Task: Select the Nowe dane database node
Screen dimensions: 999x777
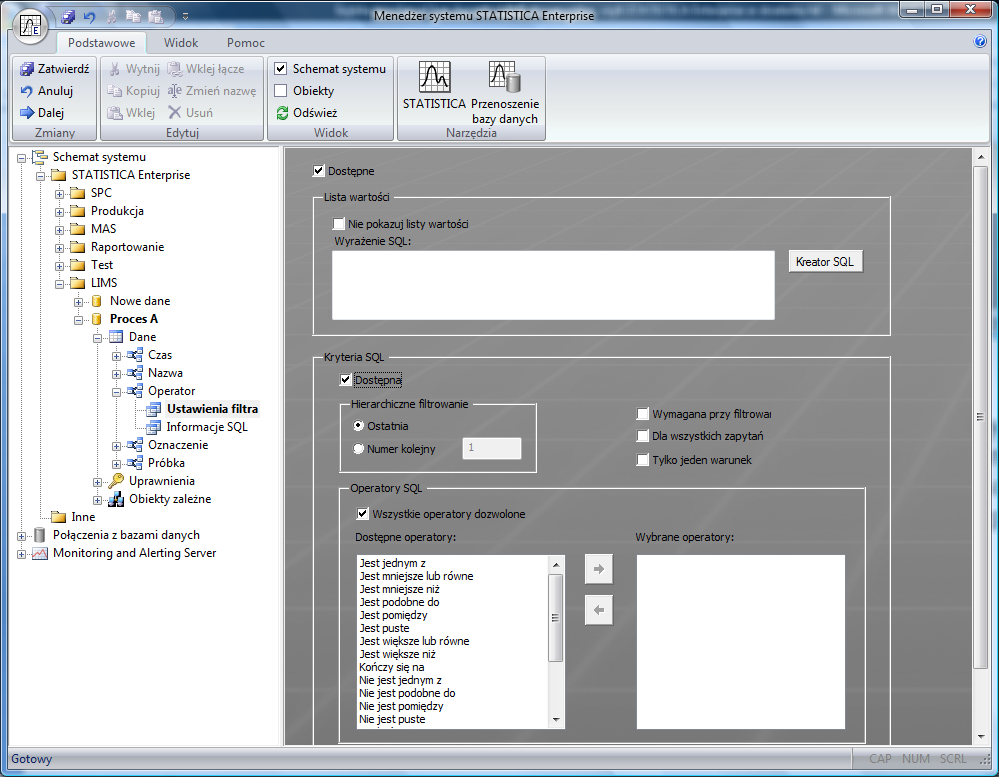Action: [x=140, y=301]
